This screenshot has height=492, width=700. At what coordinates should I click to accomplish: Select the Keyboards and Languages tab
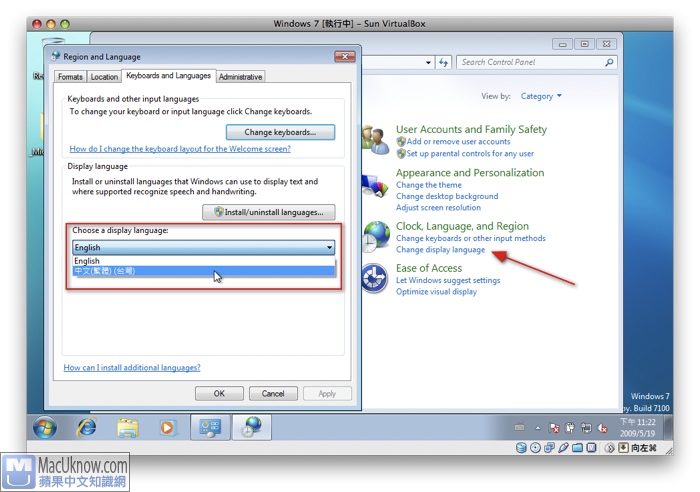168,75
